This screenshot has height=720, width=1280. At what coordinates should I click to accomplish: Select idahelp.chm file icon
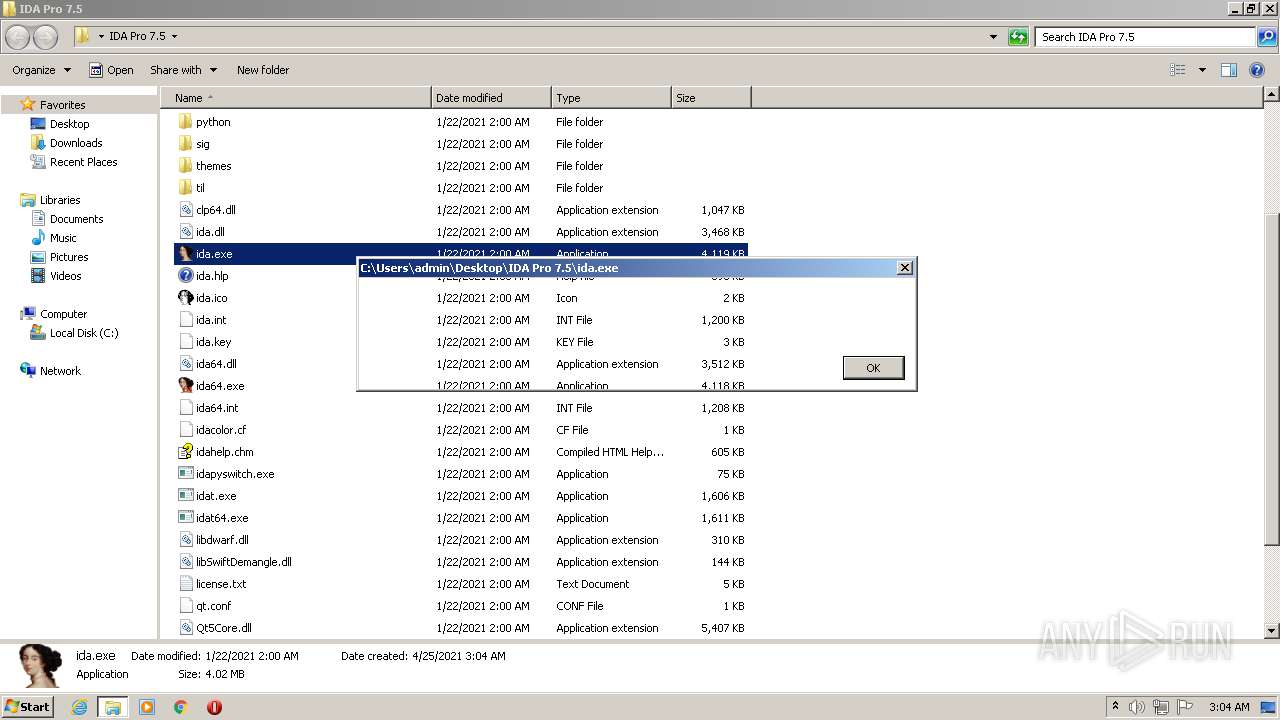(185, 452)
